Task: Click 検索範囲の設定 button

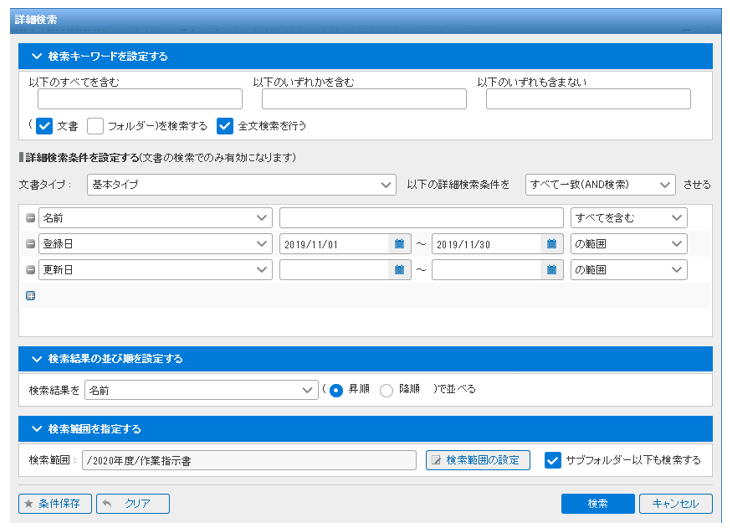Action: [x=478, y=460]
